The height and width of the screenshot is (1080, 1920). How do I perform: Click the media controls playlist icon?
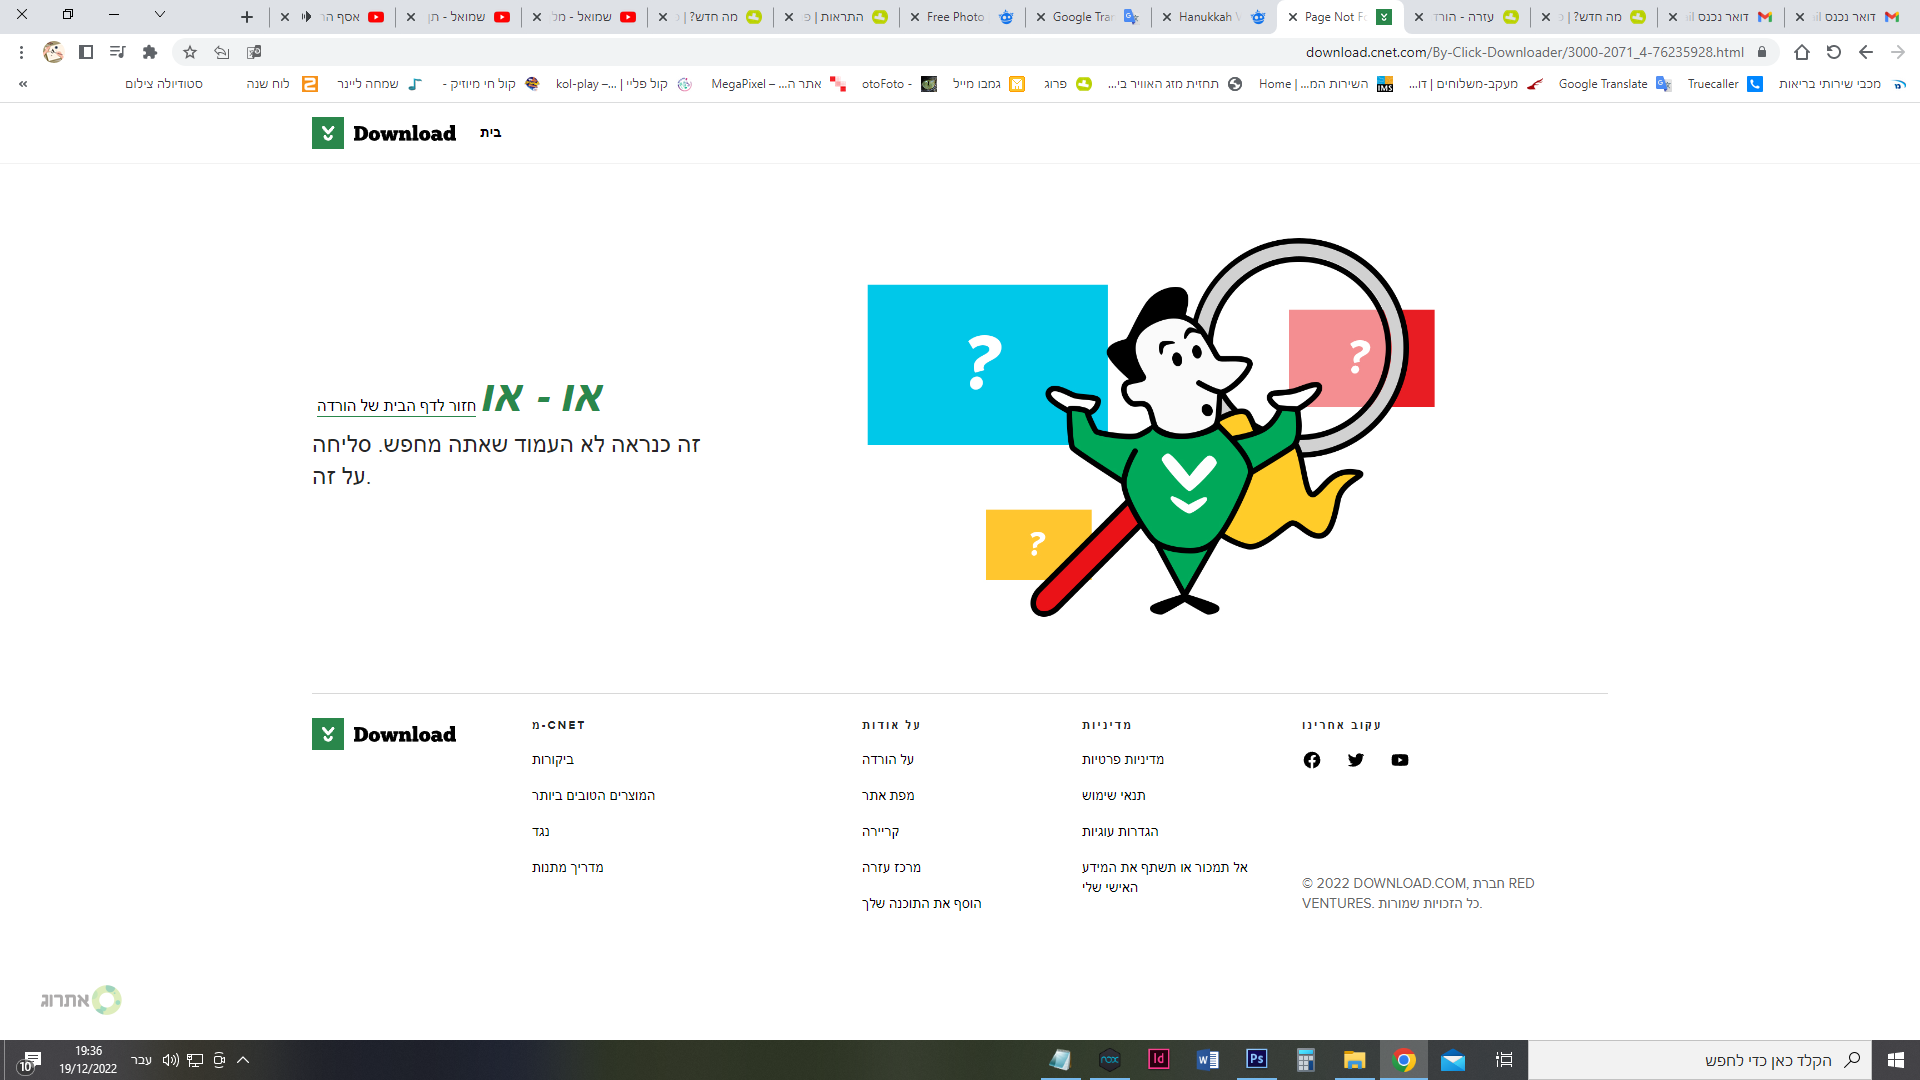coord(118,52)
